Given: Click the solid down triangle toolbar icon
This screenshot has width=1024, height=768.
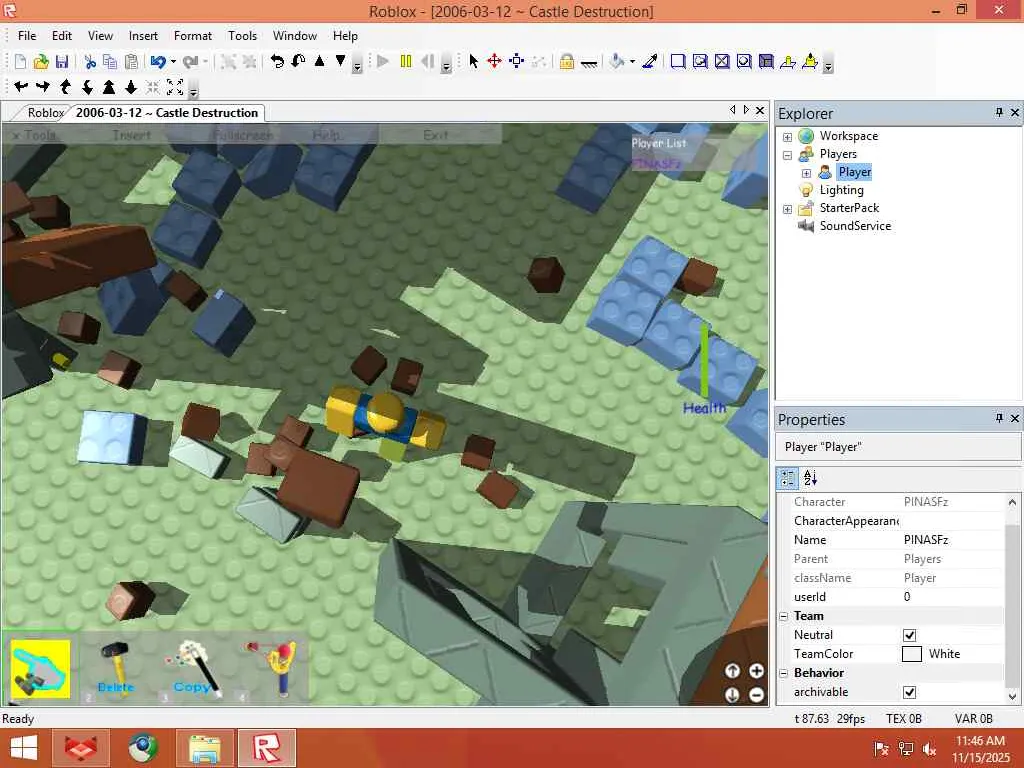Looking at the screenshot, I should [x=340, y=61].
